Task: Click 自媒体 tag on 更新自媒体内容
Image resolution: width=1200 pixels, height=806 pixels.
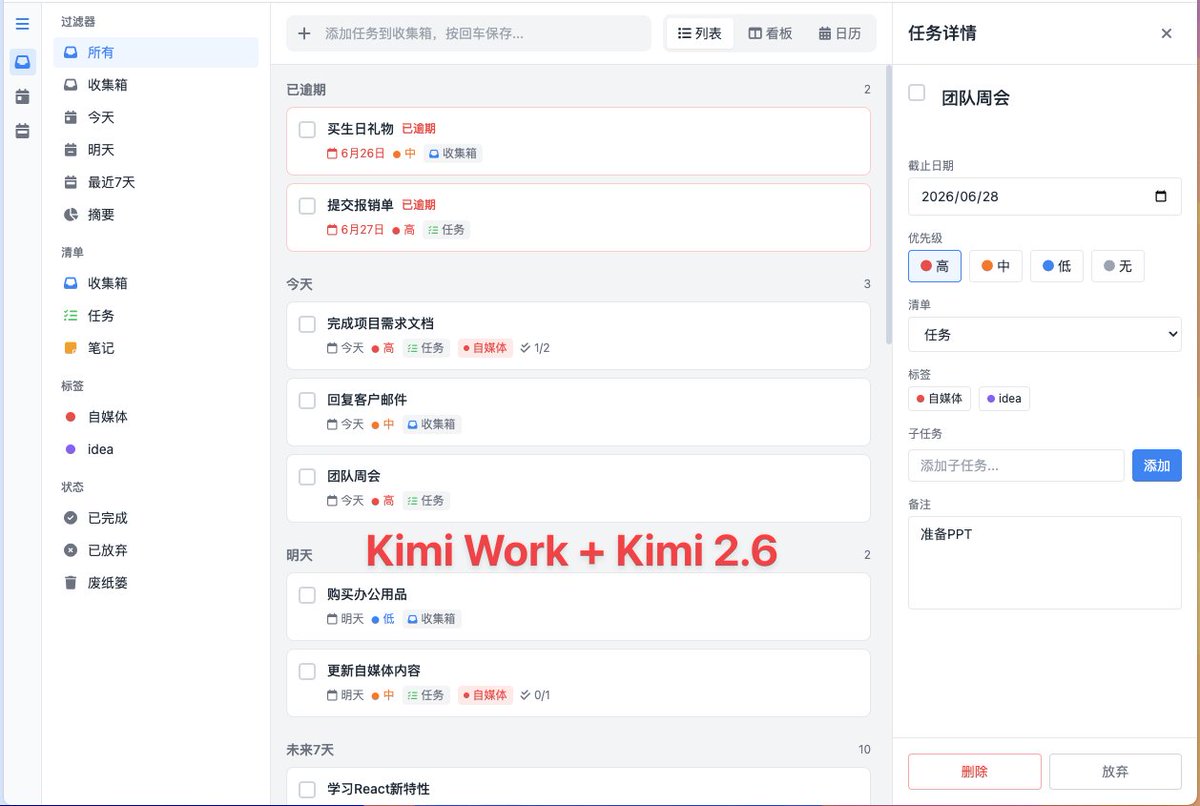Action: 484,695
